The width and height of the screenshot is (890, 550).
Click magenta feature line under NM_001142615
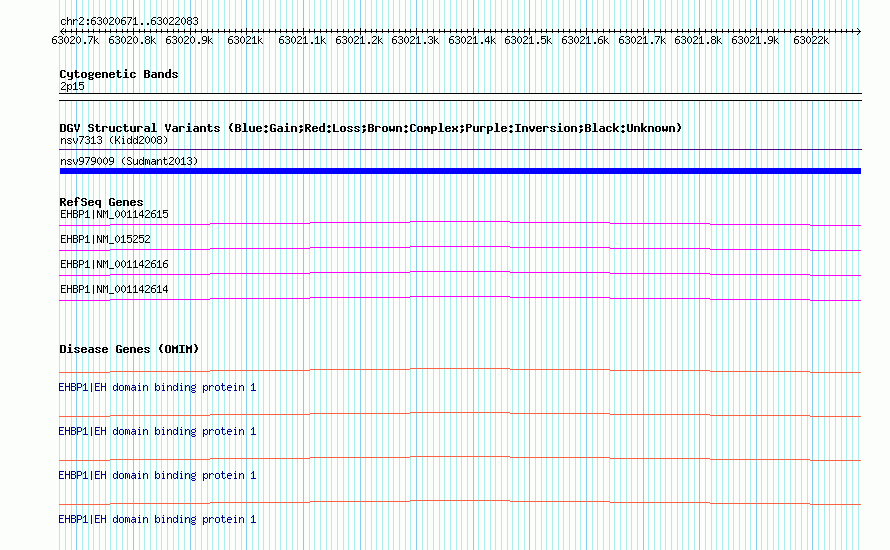click(460, 223)
